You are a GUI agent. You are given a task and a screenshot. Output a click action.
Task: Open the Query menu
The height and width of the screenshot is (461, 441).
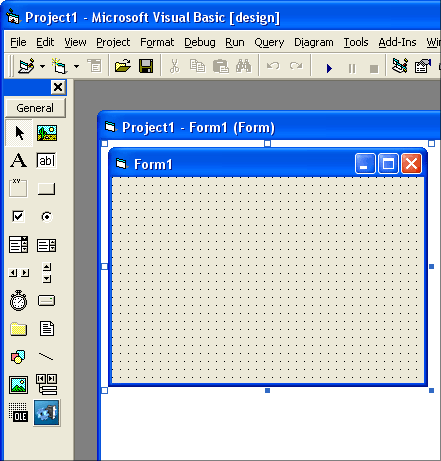coord(269,42)
